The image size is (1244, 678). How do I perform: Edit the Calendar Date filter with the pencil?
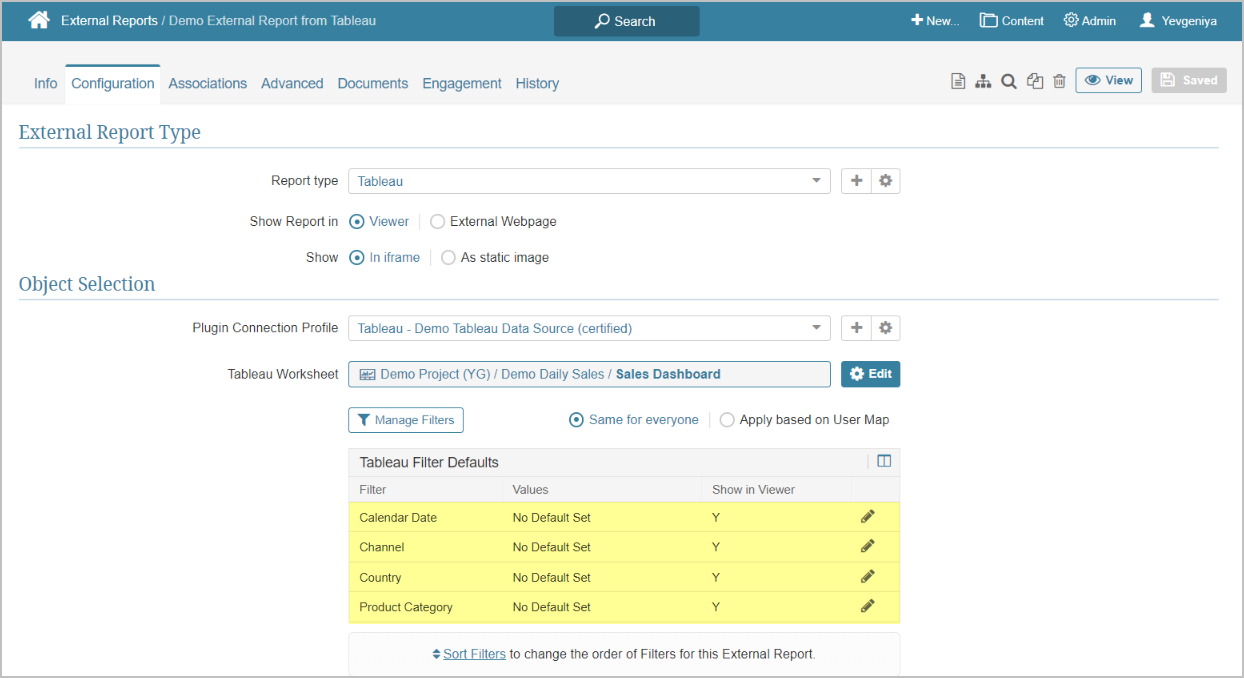point(867,517)
